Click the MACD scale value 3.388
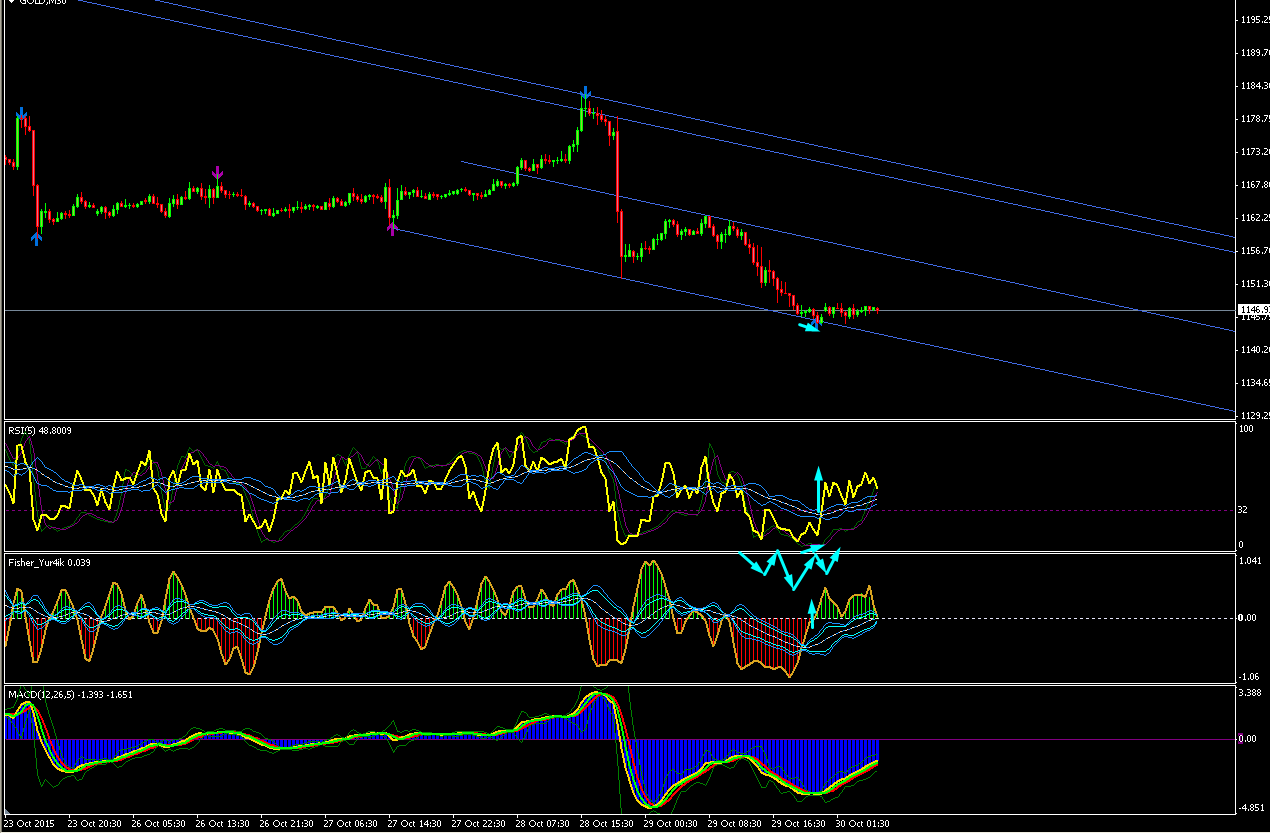The image size is (1270, 834). point(1250,692)
